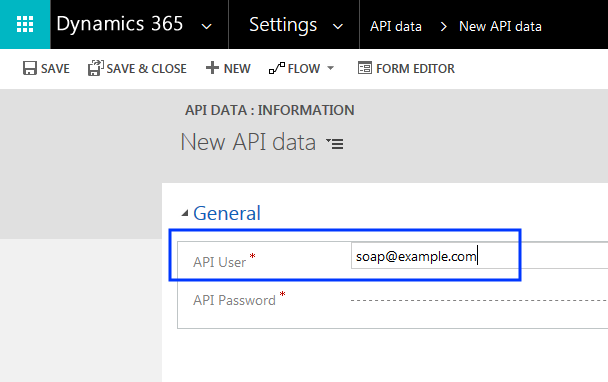The image size is (608, 382).
Task: Click the NEW command label
Action: tap(237, 69)
